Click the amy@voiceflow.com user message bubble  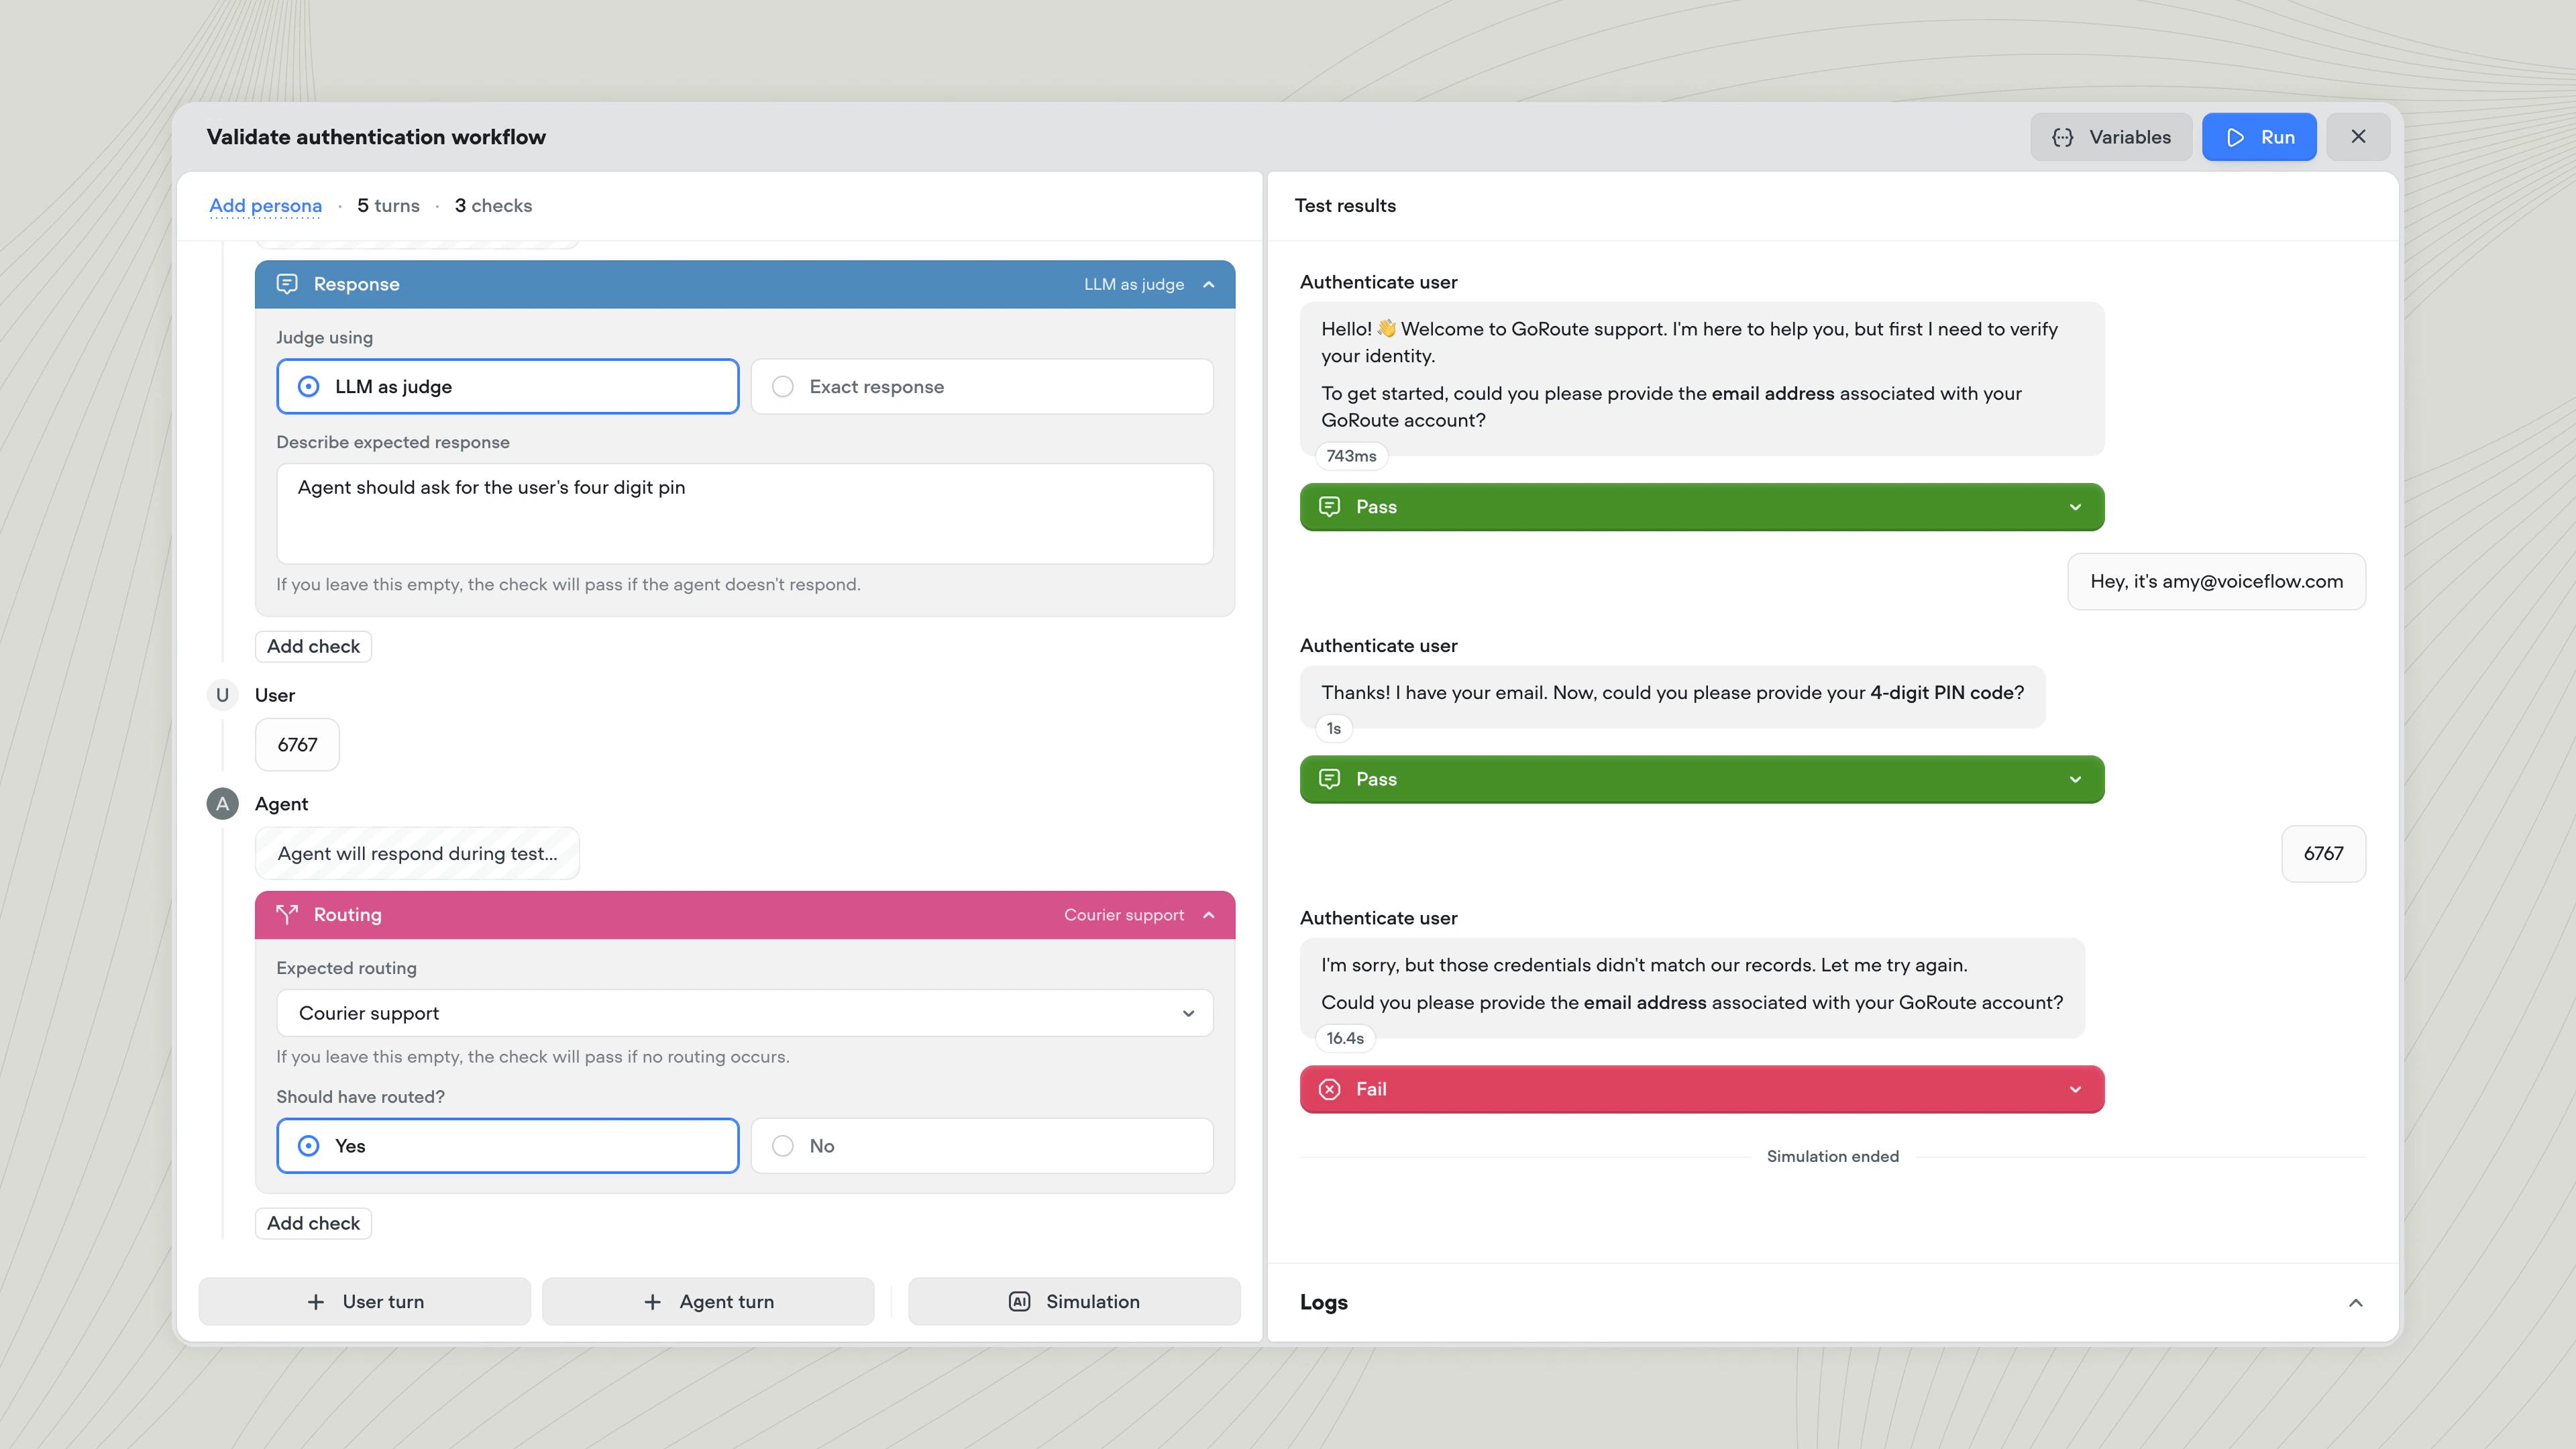2216,581
